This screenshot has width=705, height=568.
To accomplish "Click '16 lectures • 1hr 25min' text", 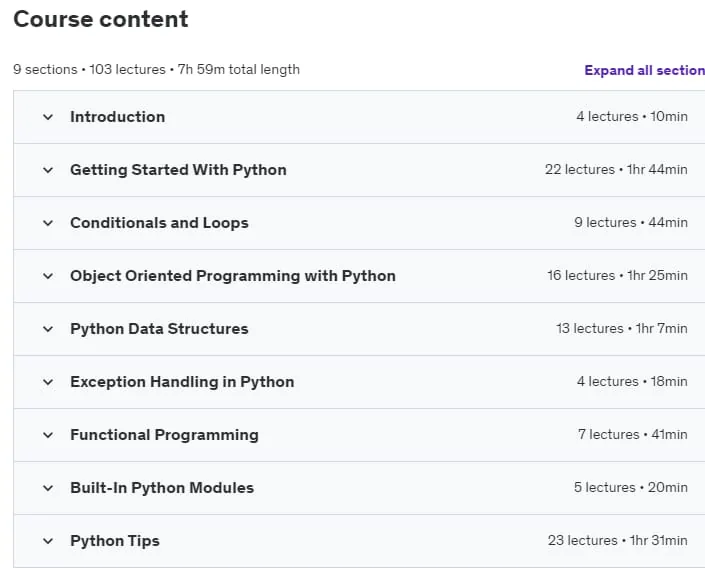I will 617,276.
